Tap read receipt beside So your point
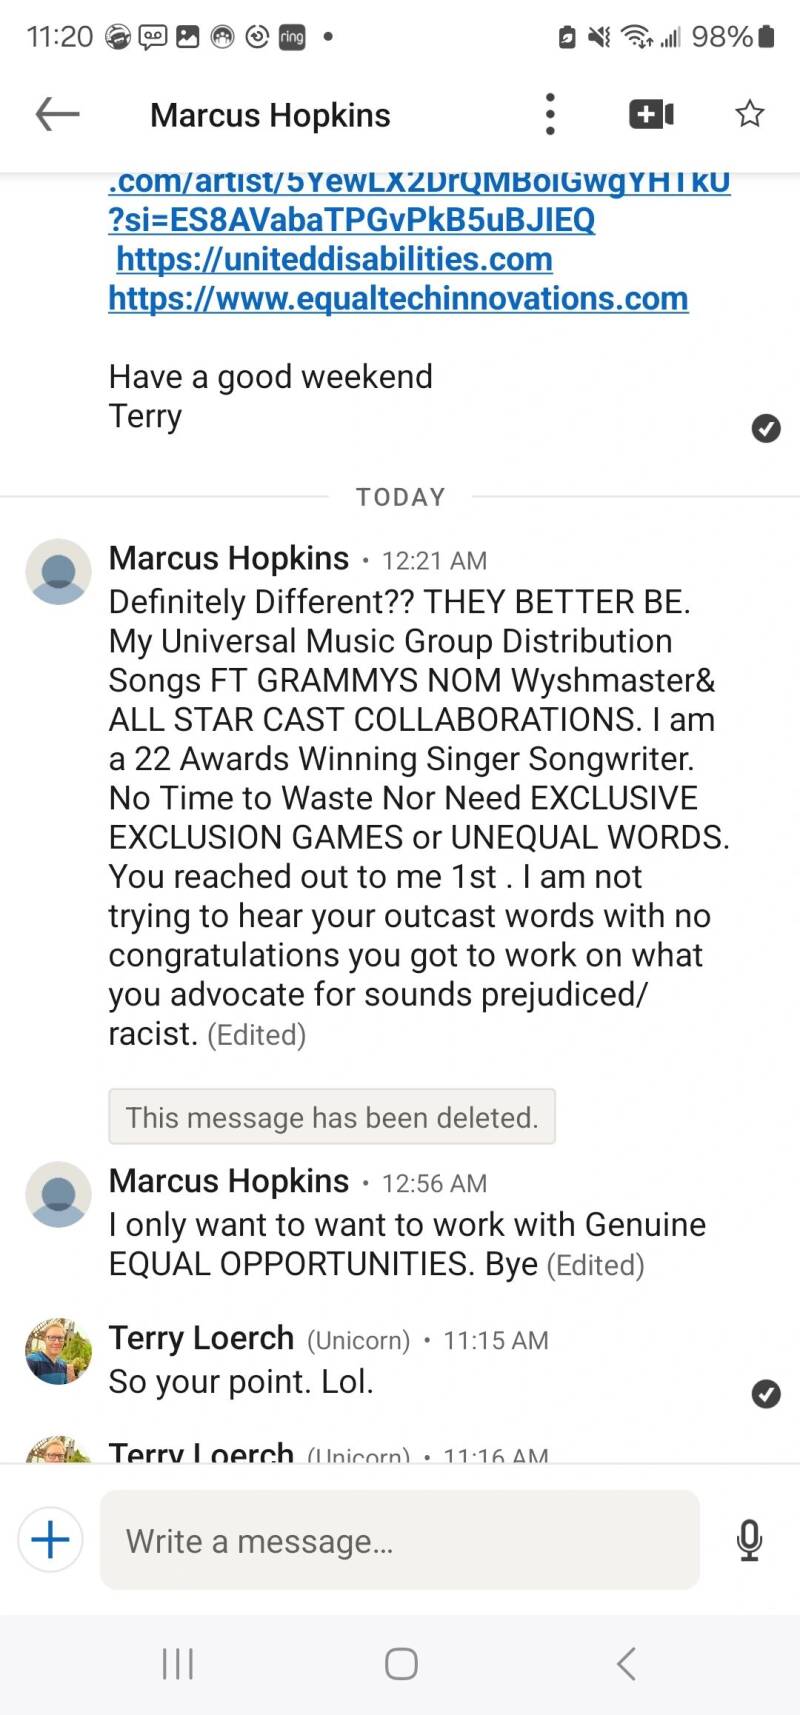800x1715 pixels. tap(766, 1393)
